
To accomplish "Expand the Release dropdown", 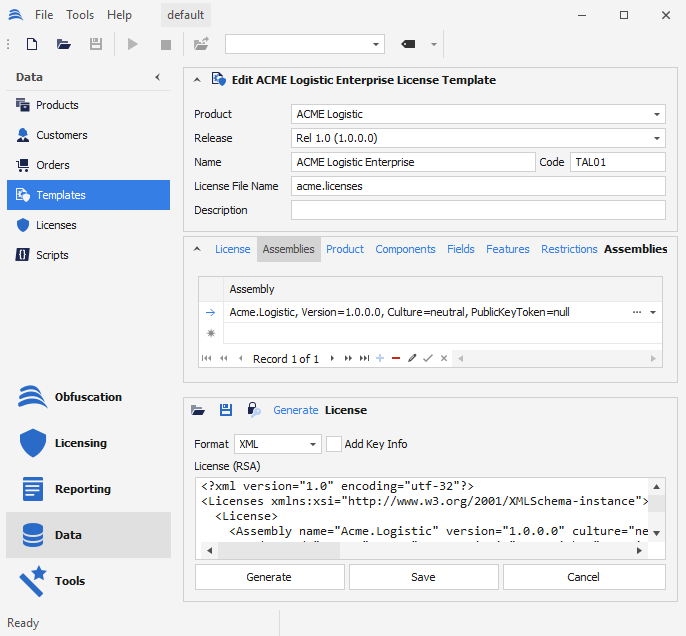I will coord(657,138).
